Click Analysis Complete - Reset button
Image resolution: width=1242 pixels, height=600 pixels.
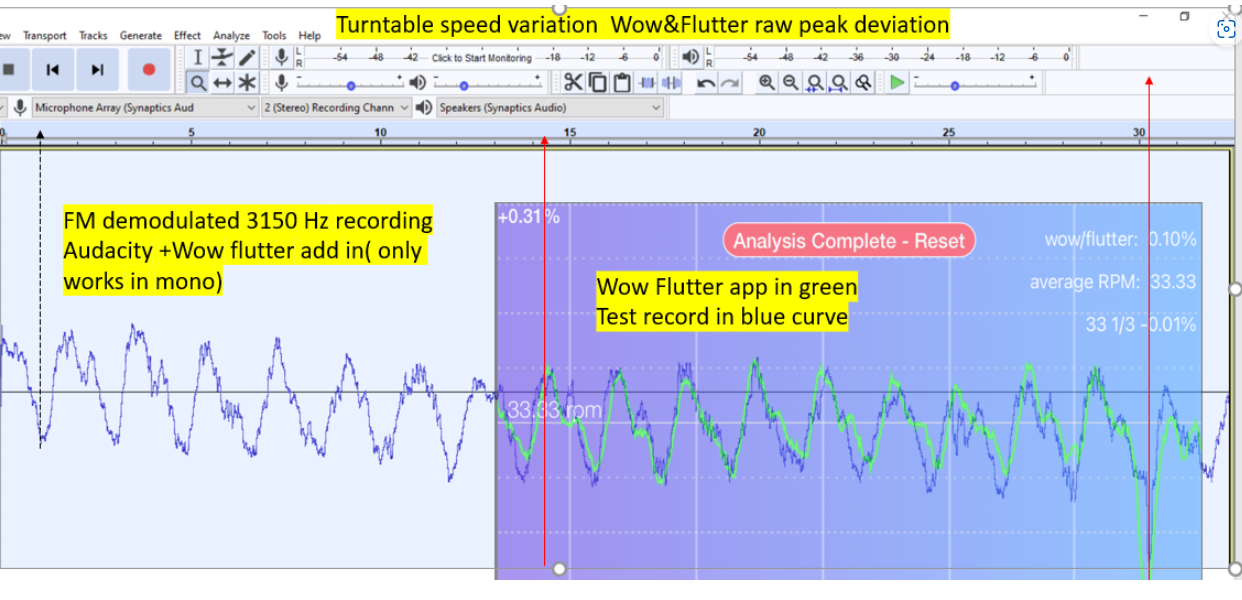[849, 240]
